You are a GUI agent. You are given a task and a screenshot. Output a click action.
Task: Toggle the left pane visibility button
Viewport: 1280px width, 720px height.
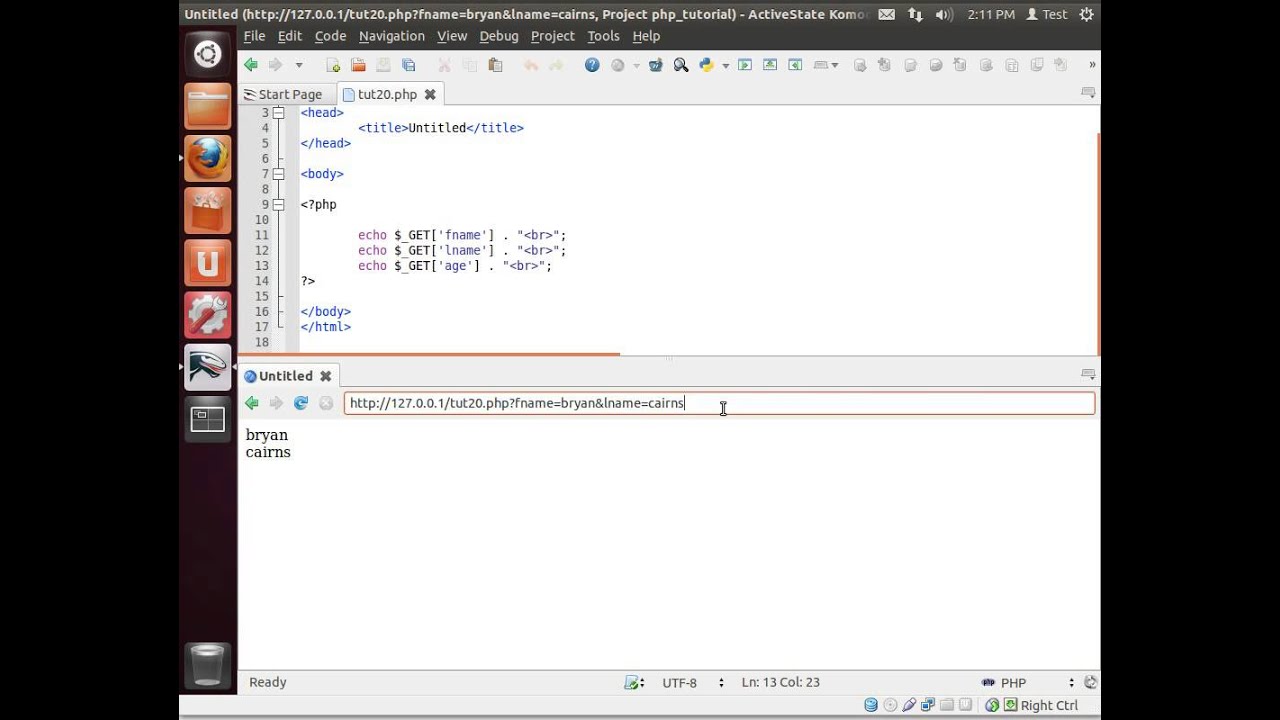(x=745, y=65)
